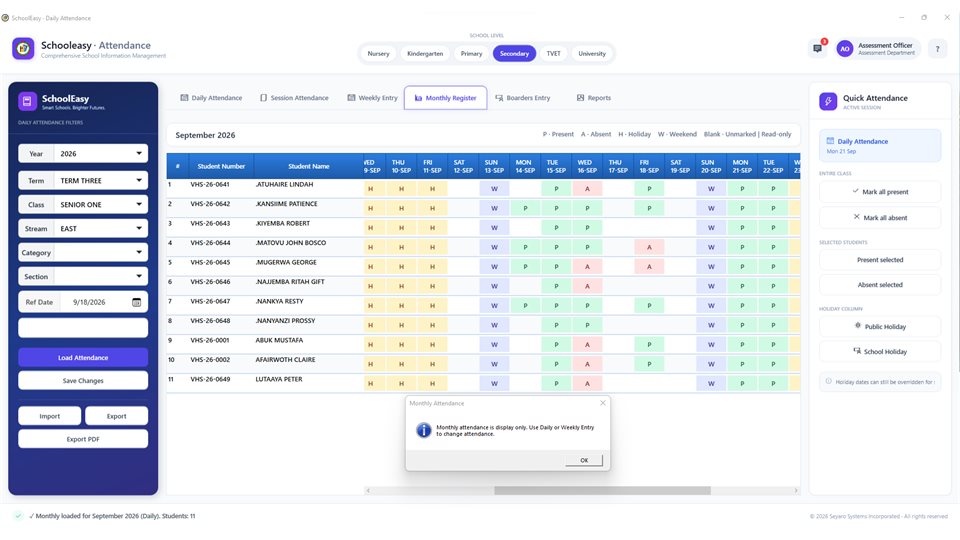
Task: Switch to Daily Attendance tab
Action: point(211,98)
